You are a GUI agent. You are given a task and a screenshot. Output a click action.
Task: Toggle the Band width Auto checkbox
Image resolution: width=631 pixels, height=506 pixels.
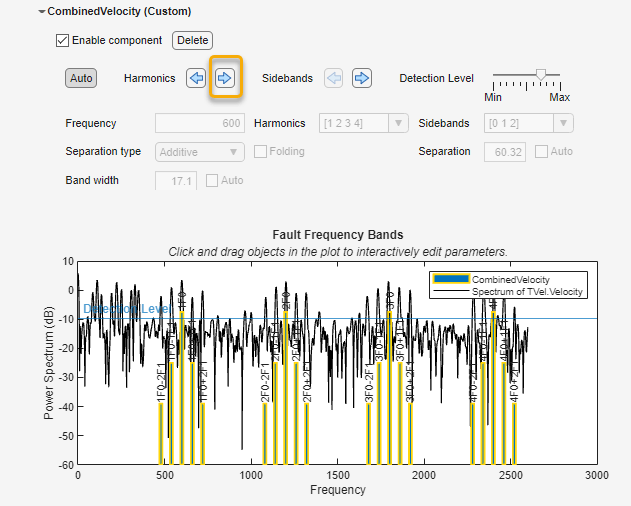[x=212, y=181]
